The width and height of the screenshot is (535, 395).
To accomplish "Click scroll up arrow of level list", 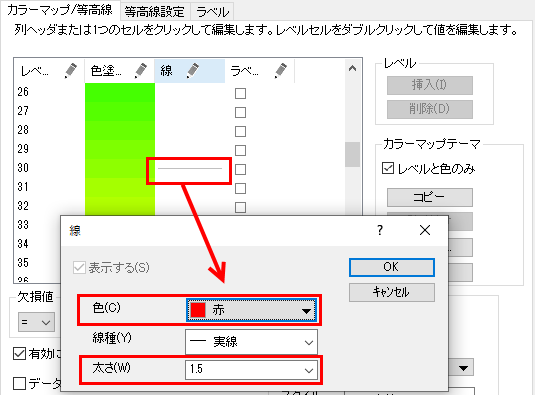I will coord(352,69).
